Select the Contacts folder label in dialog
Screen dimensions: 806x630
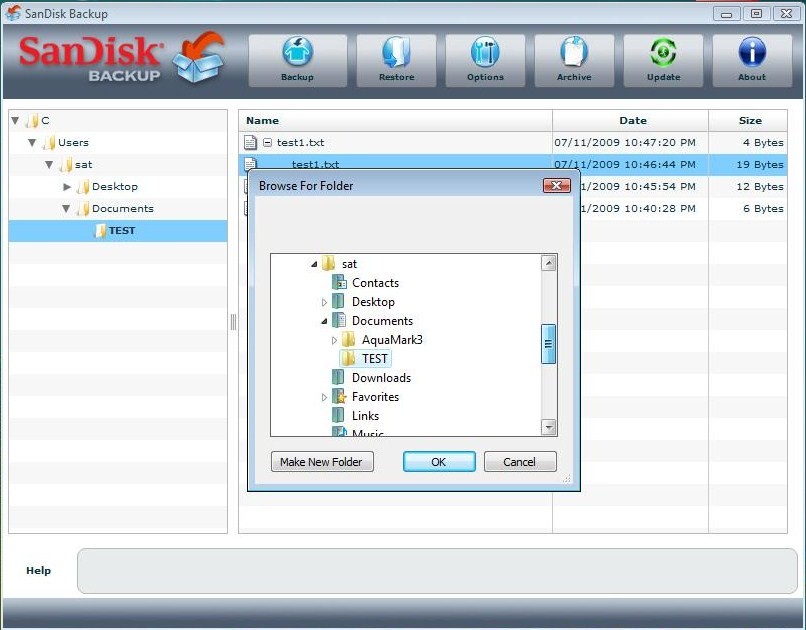375,283
